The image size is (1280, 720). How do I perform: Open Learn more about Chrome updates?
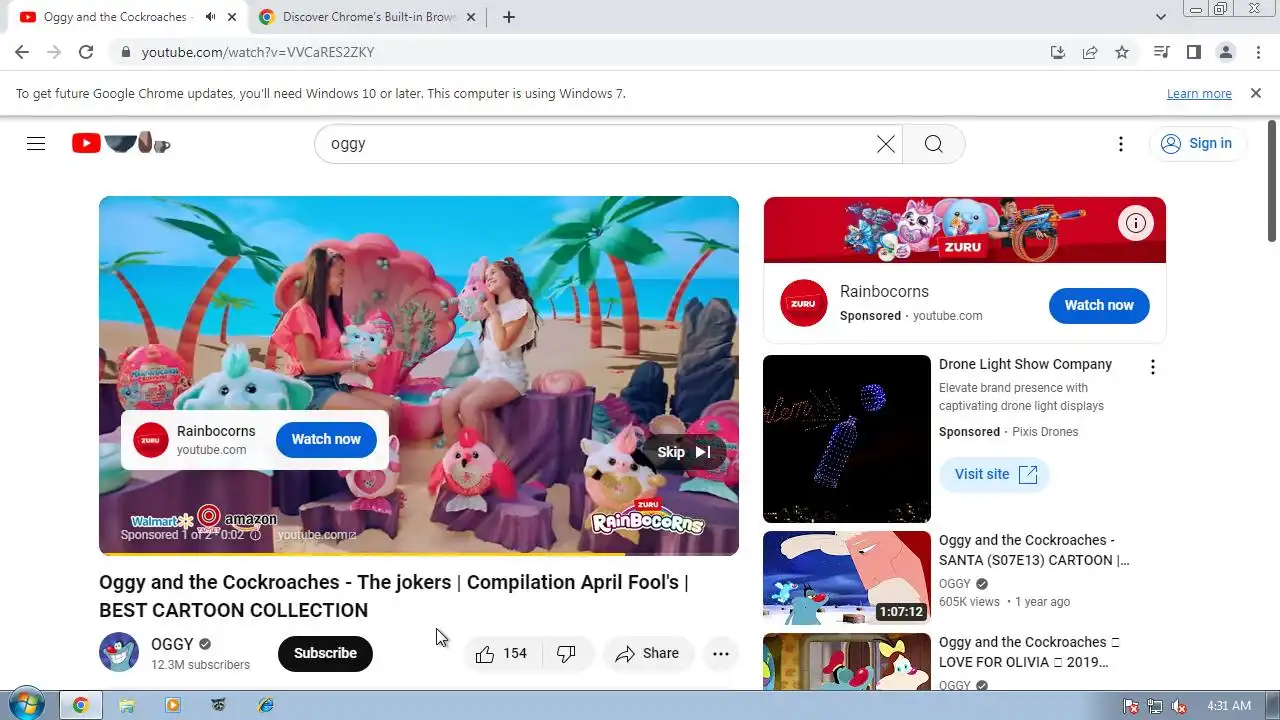1199,94
